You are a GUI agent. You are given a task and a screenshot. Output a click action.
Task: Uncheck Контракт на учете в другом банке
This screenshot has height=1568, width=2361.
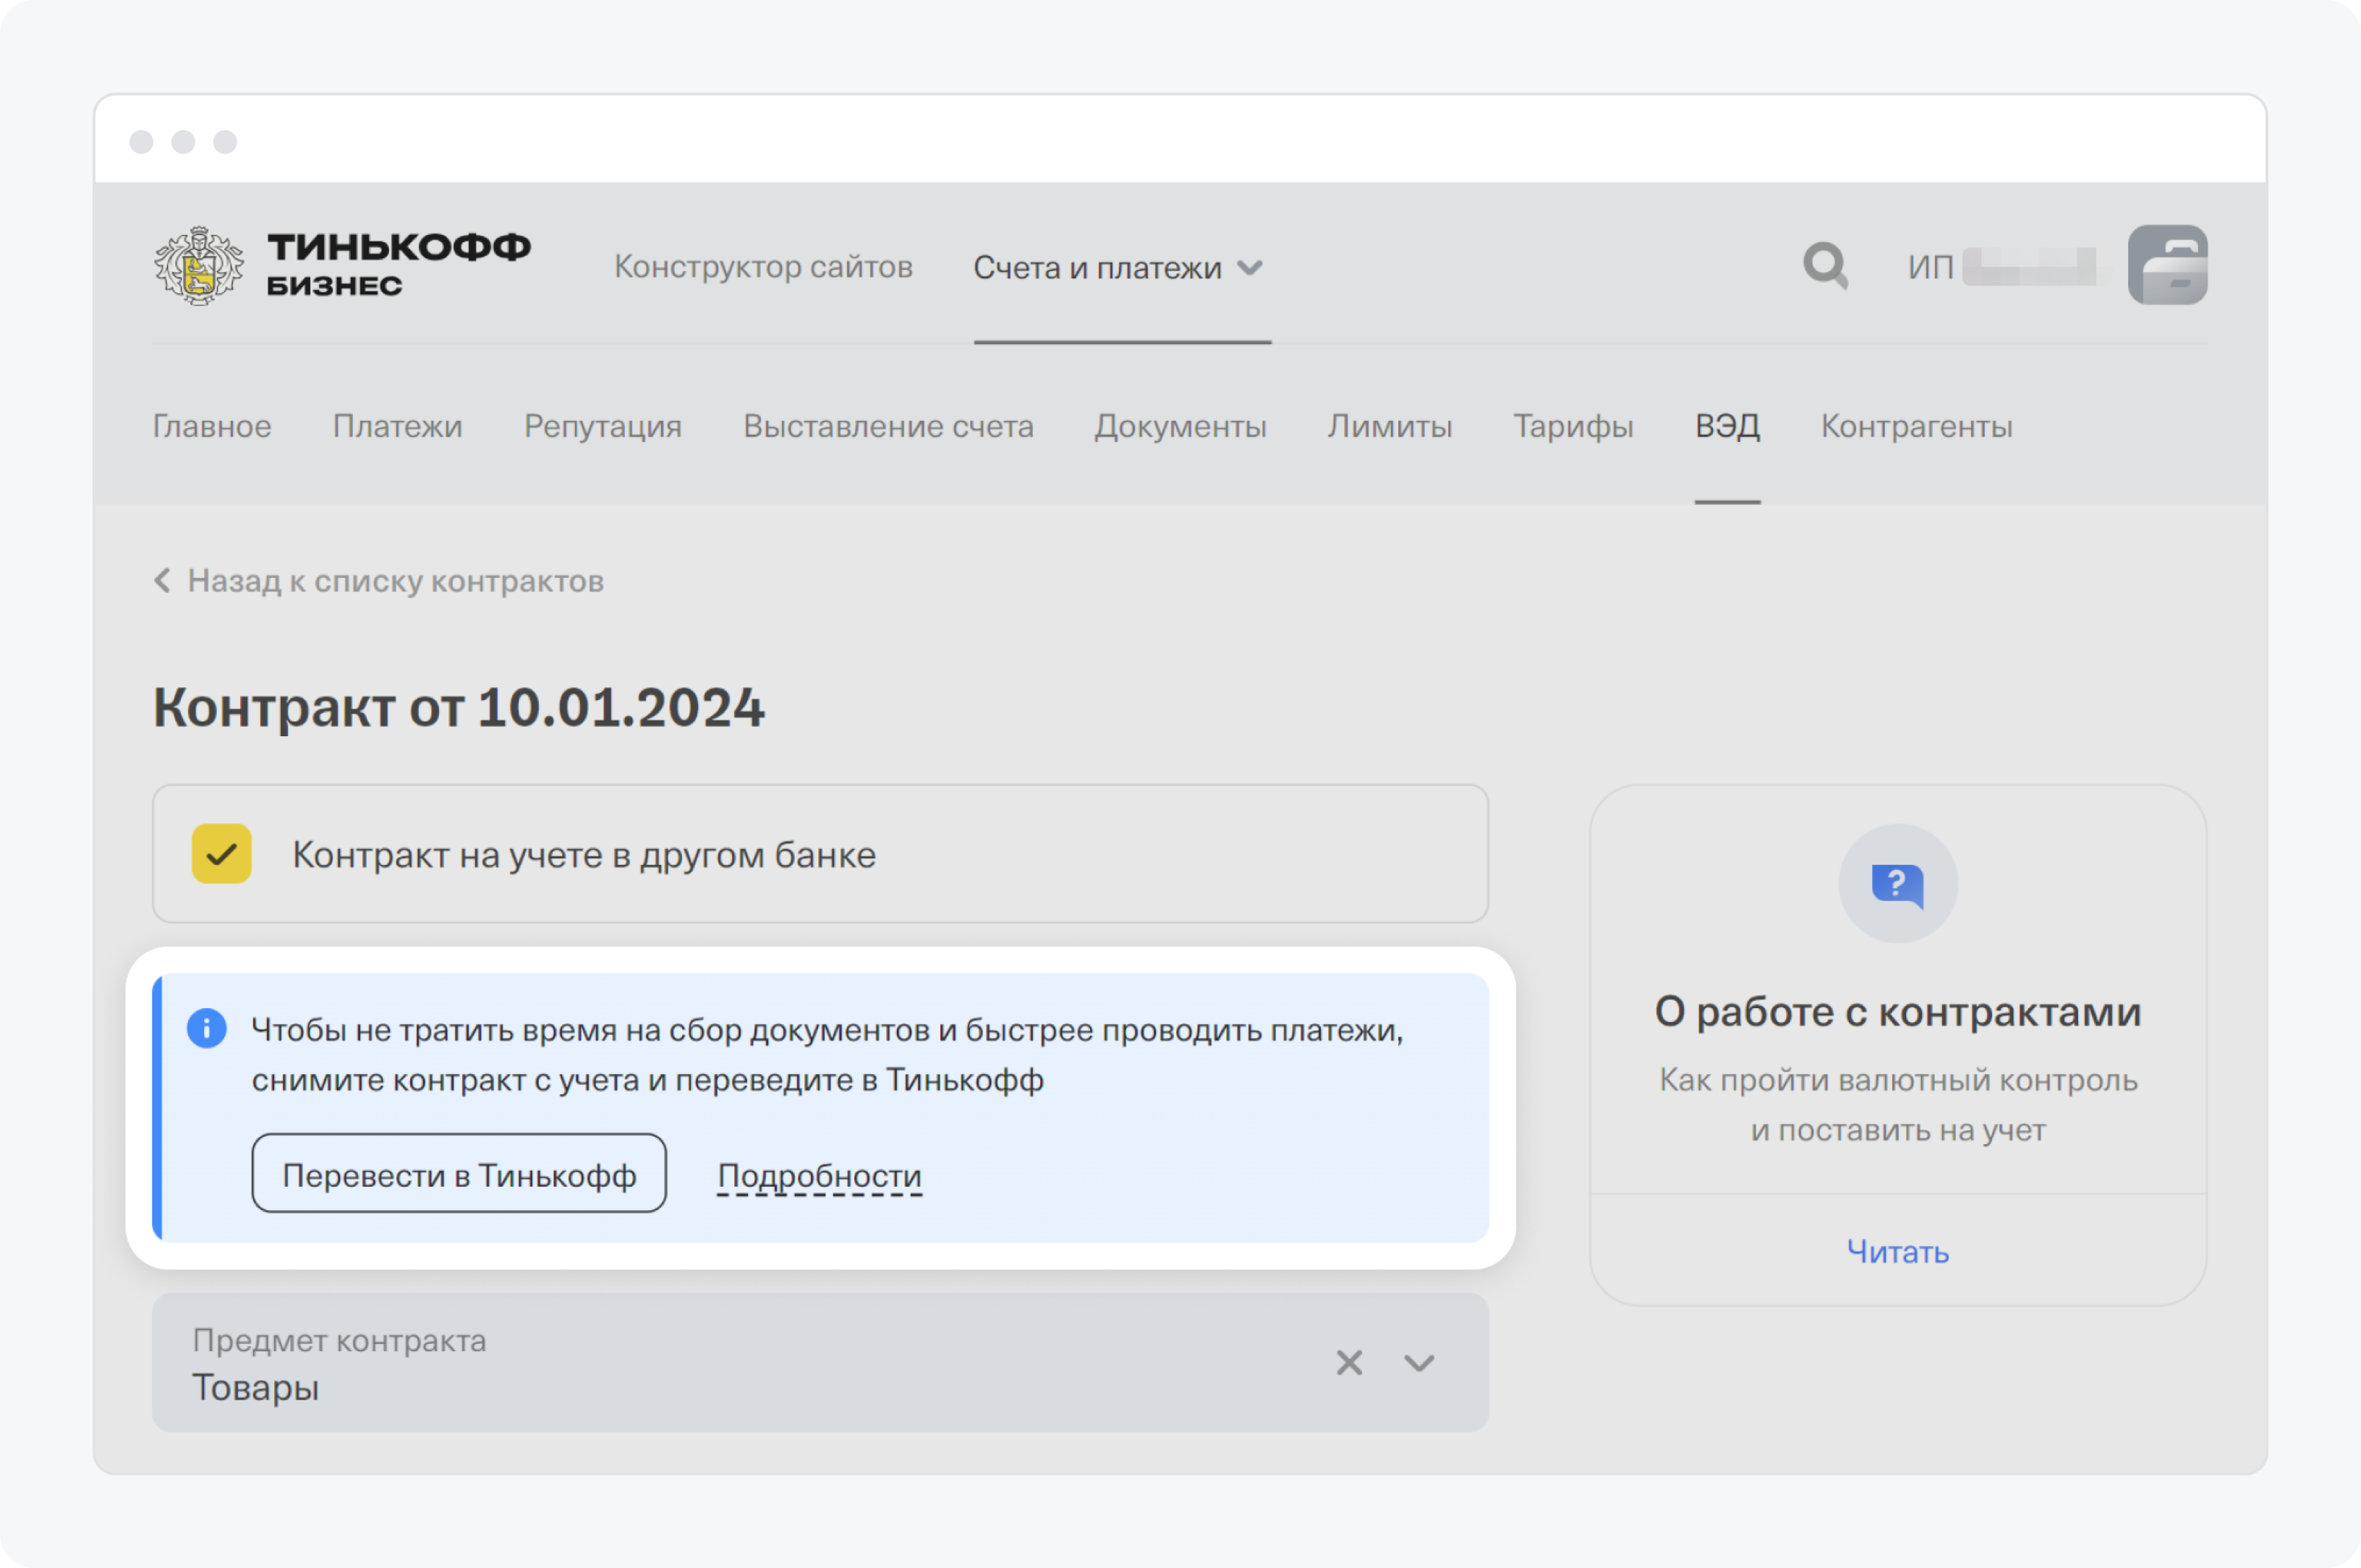click(x=222, y=854)
